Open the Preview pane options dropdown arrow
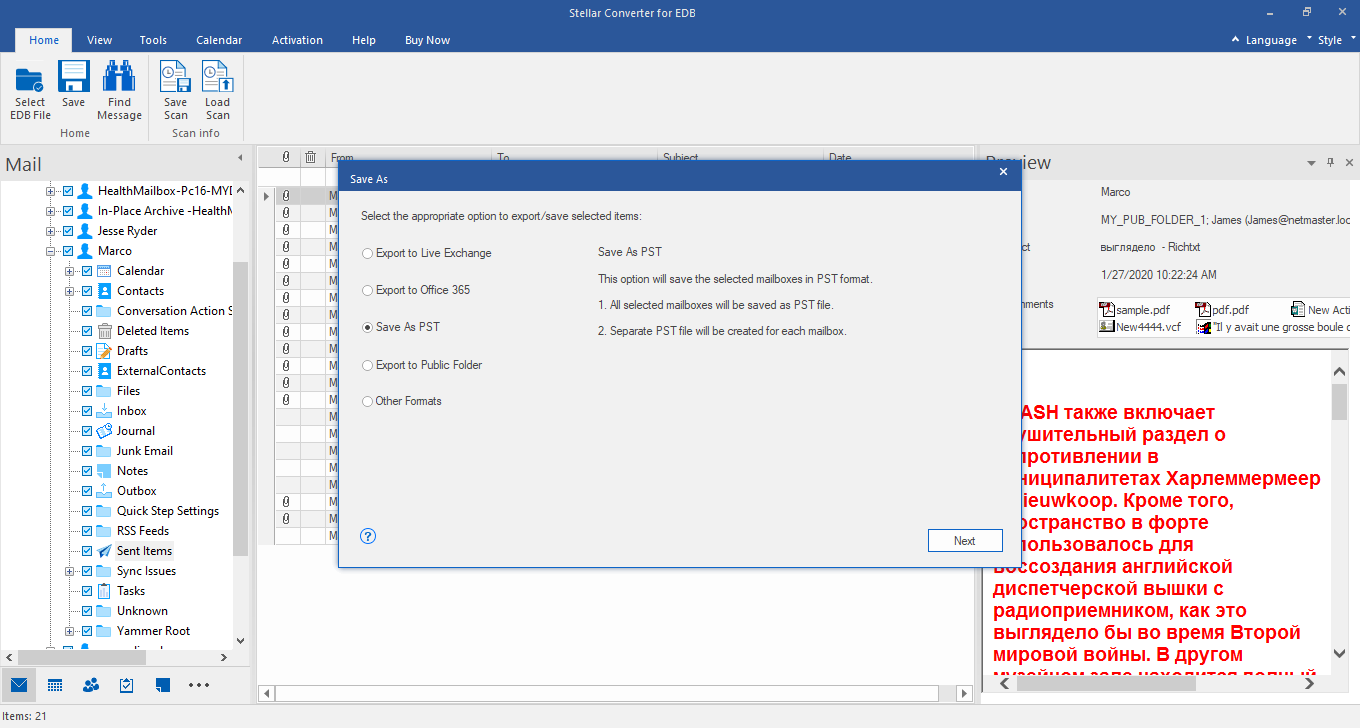 (x=1311, y=162)
